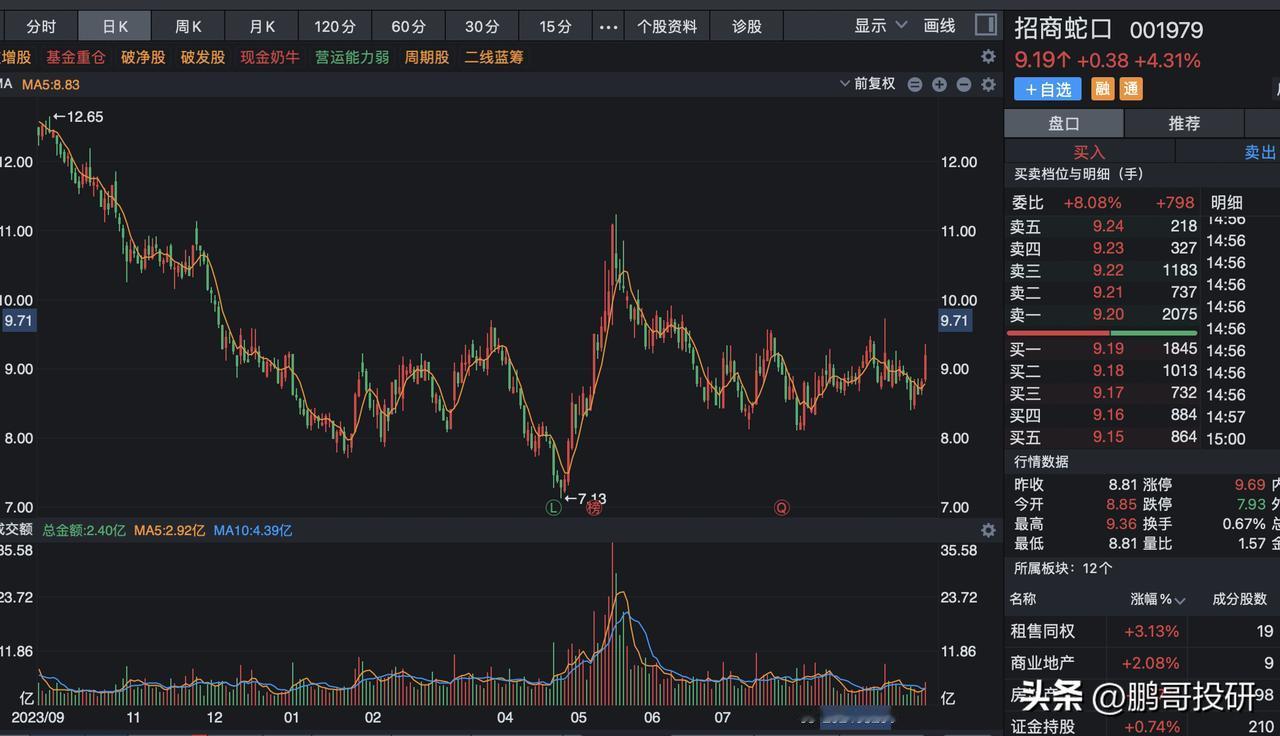Screen dimensions: 1280x736
Task: Zoom out chart with minus circle icon
Action: click(x=964, y=85)
